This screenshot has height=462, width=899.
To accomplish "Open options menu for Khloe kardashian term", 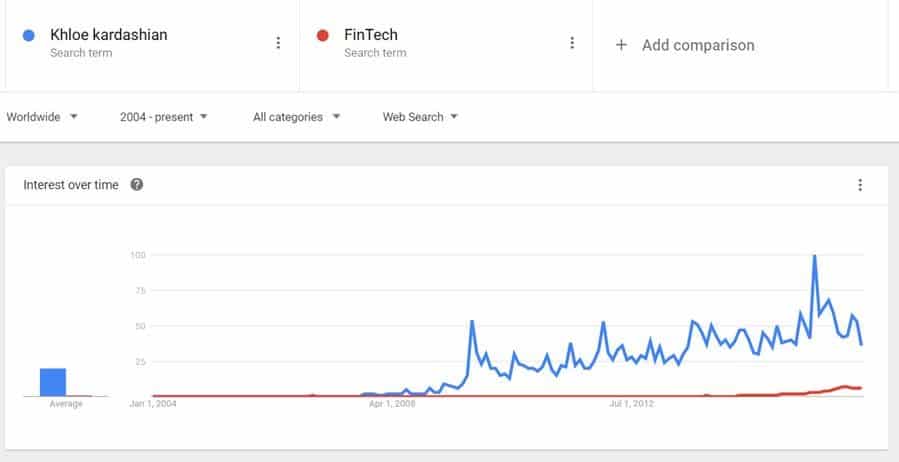I will [278, 43].
